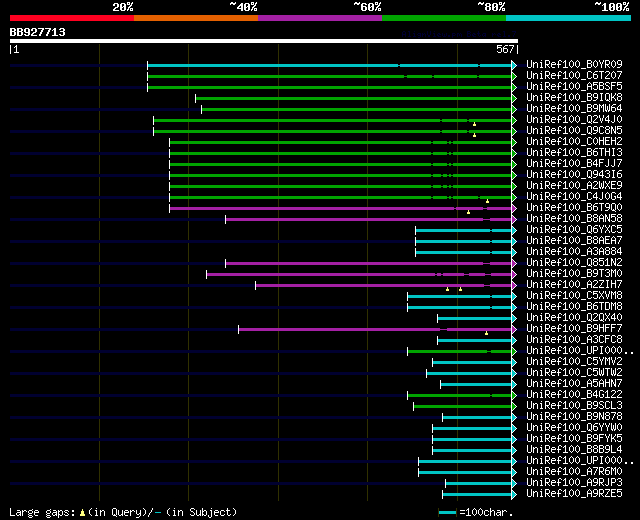Click the white BB927713 query sequence bar
The width and height of the screenshot is (640, 520).
click(x=264, y=41)
